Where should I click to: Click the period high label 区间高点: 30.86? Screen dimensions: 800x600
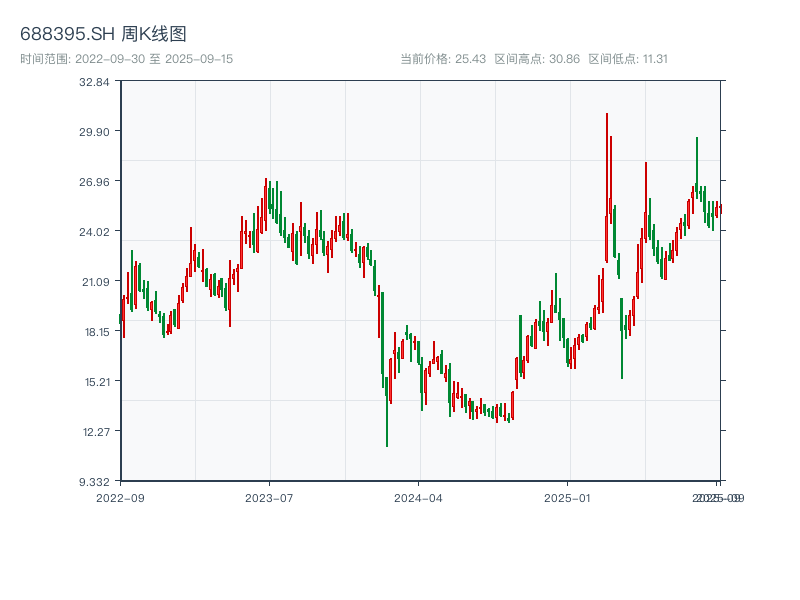pyautogui.click(x=537, y=59)
